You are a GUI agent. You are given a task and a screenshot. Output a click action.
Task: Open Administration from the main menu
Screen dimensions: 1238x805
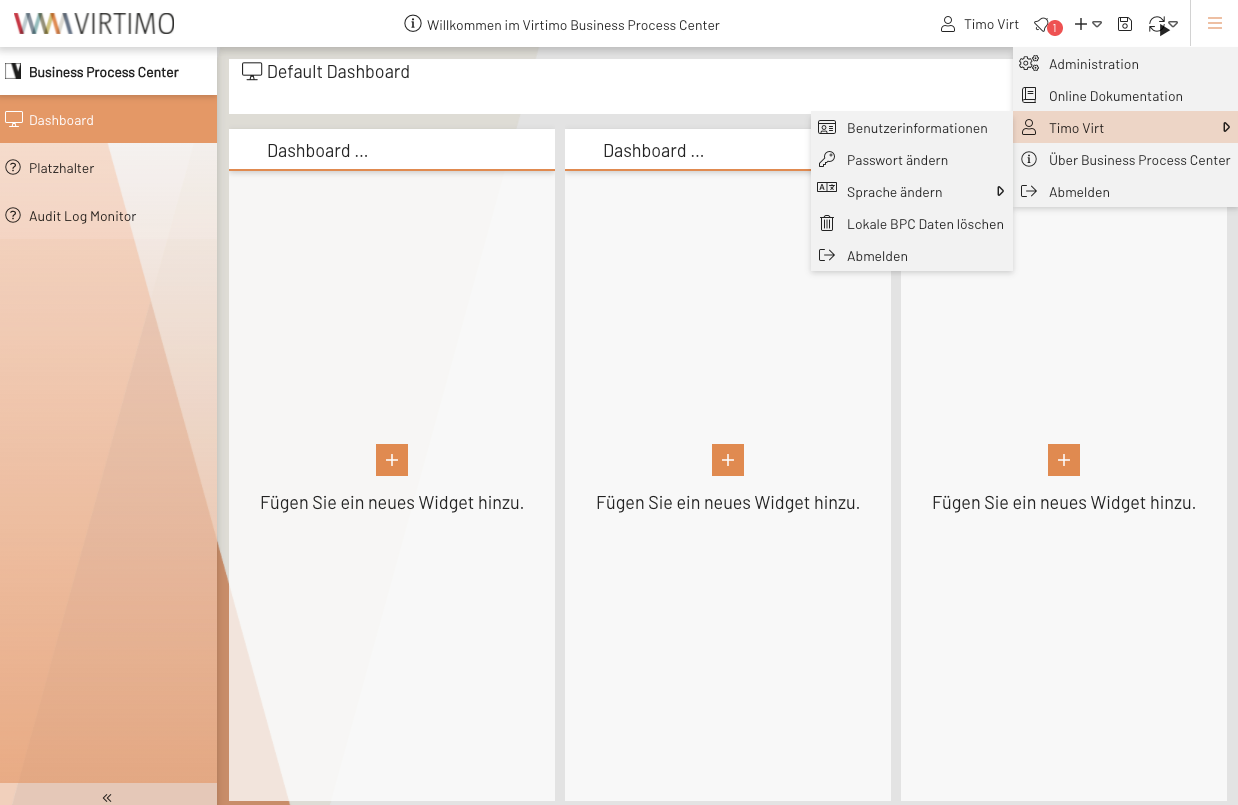[x=1093, y=64]
